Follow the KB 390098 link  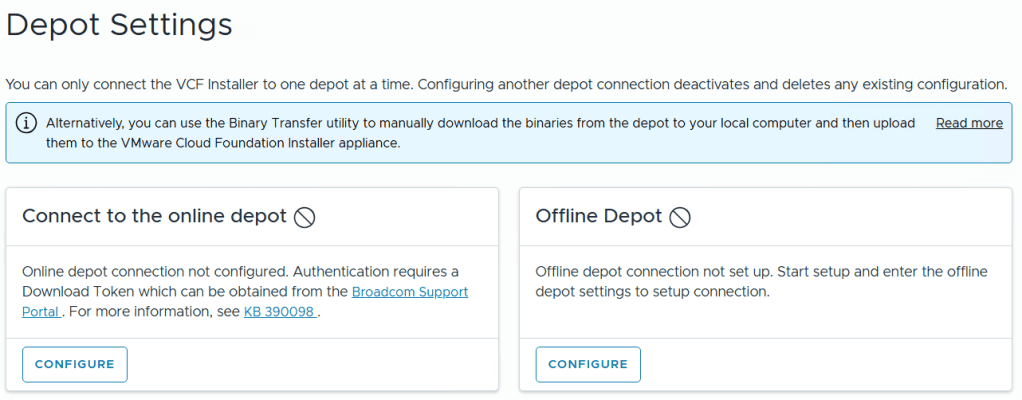coord(279,312)
